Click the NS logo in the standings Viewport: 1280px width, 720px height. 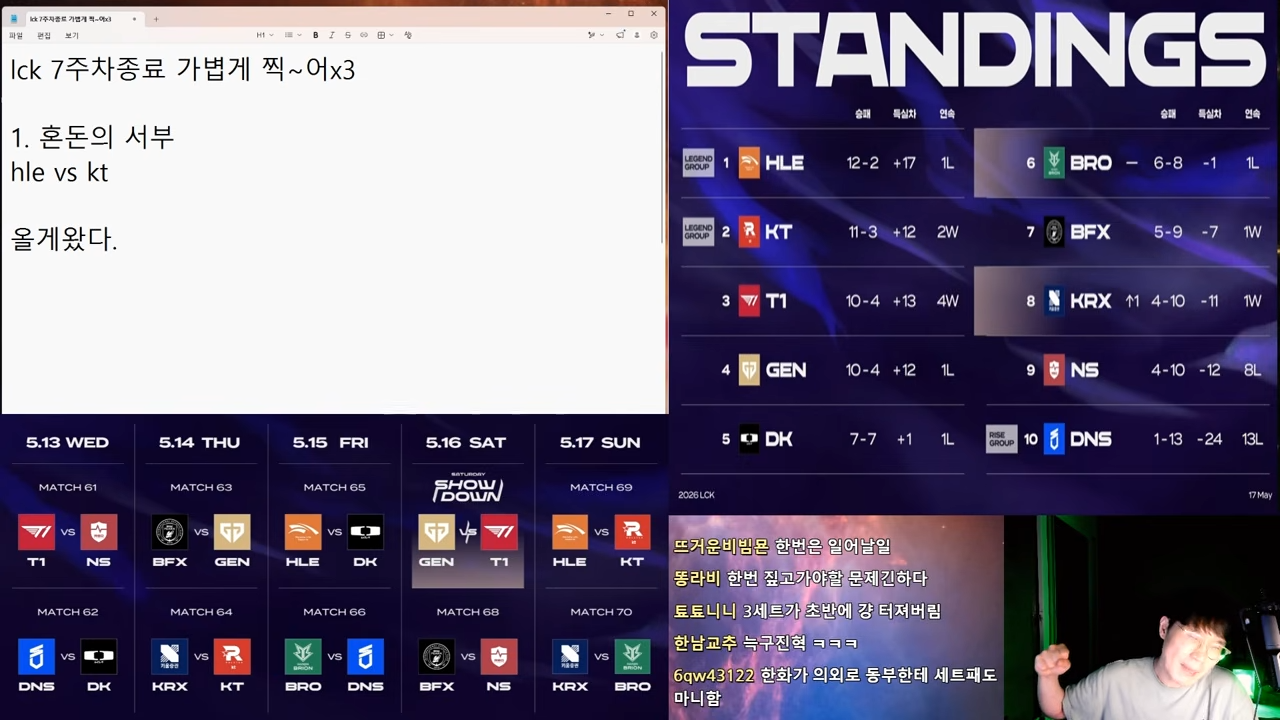pos(1054,370)
